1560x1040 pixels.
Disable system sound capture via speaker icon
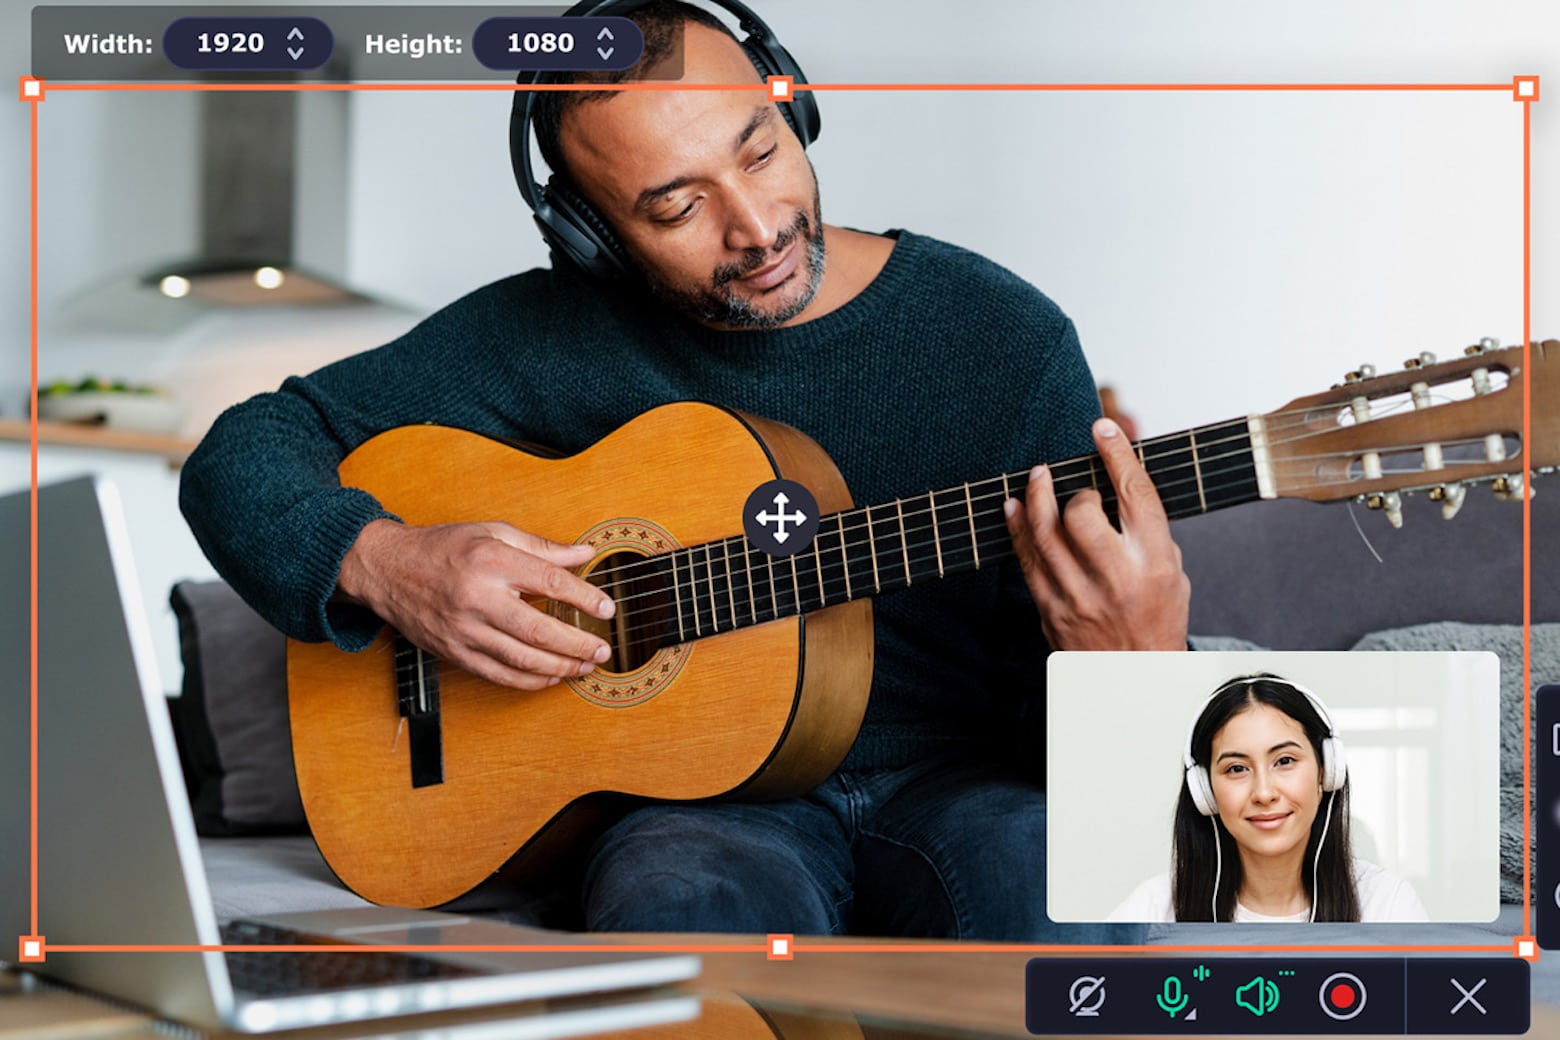coord(1258,996)
